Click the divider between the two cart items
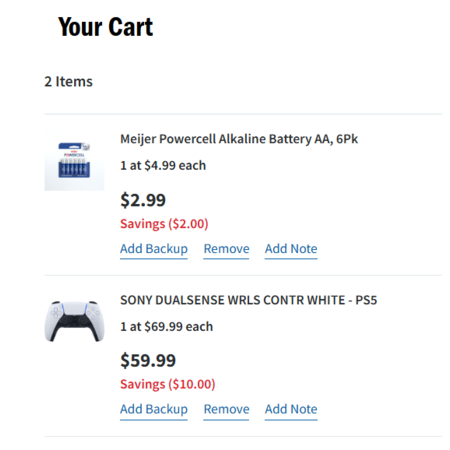This screenshot has width=450, height=450. (x=243, y=275)
